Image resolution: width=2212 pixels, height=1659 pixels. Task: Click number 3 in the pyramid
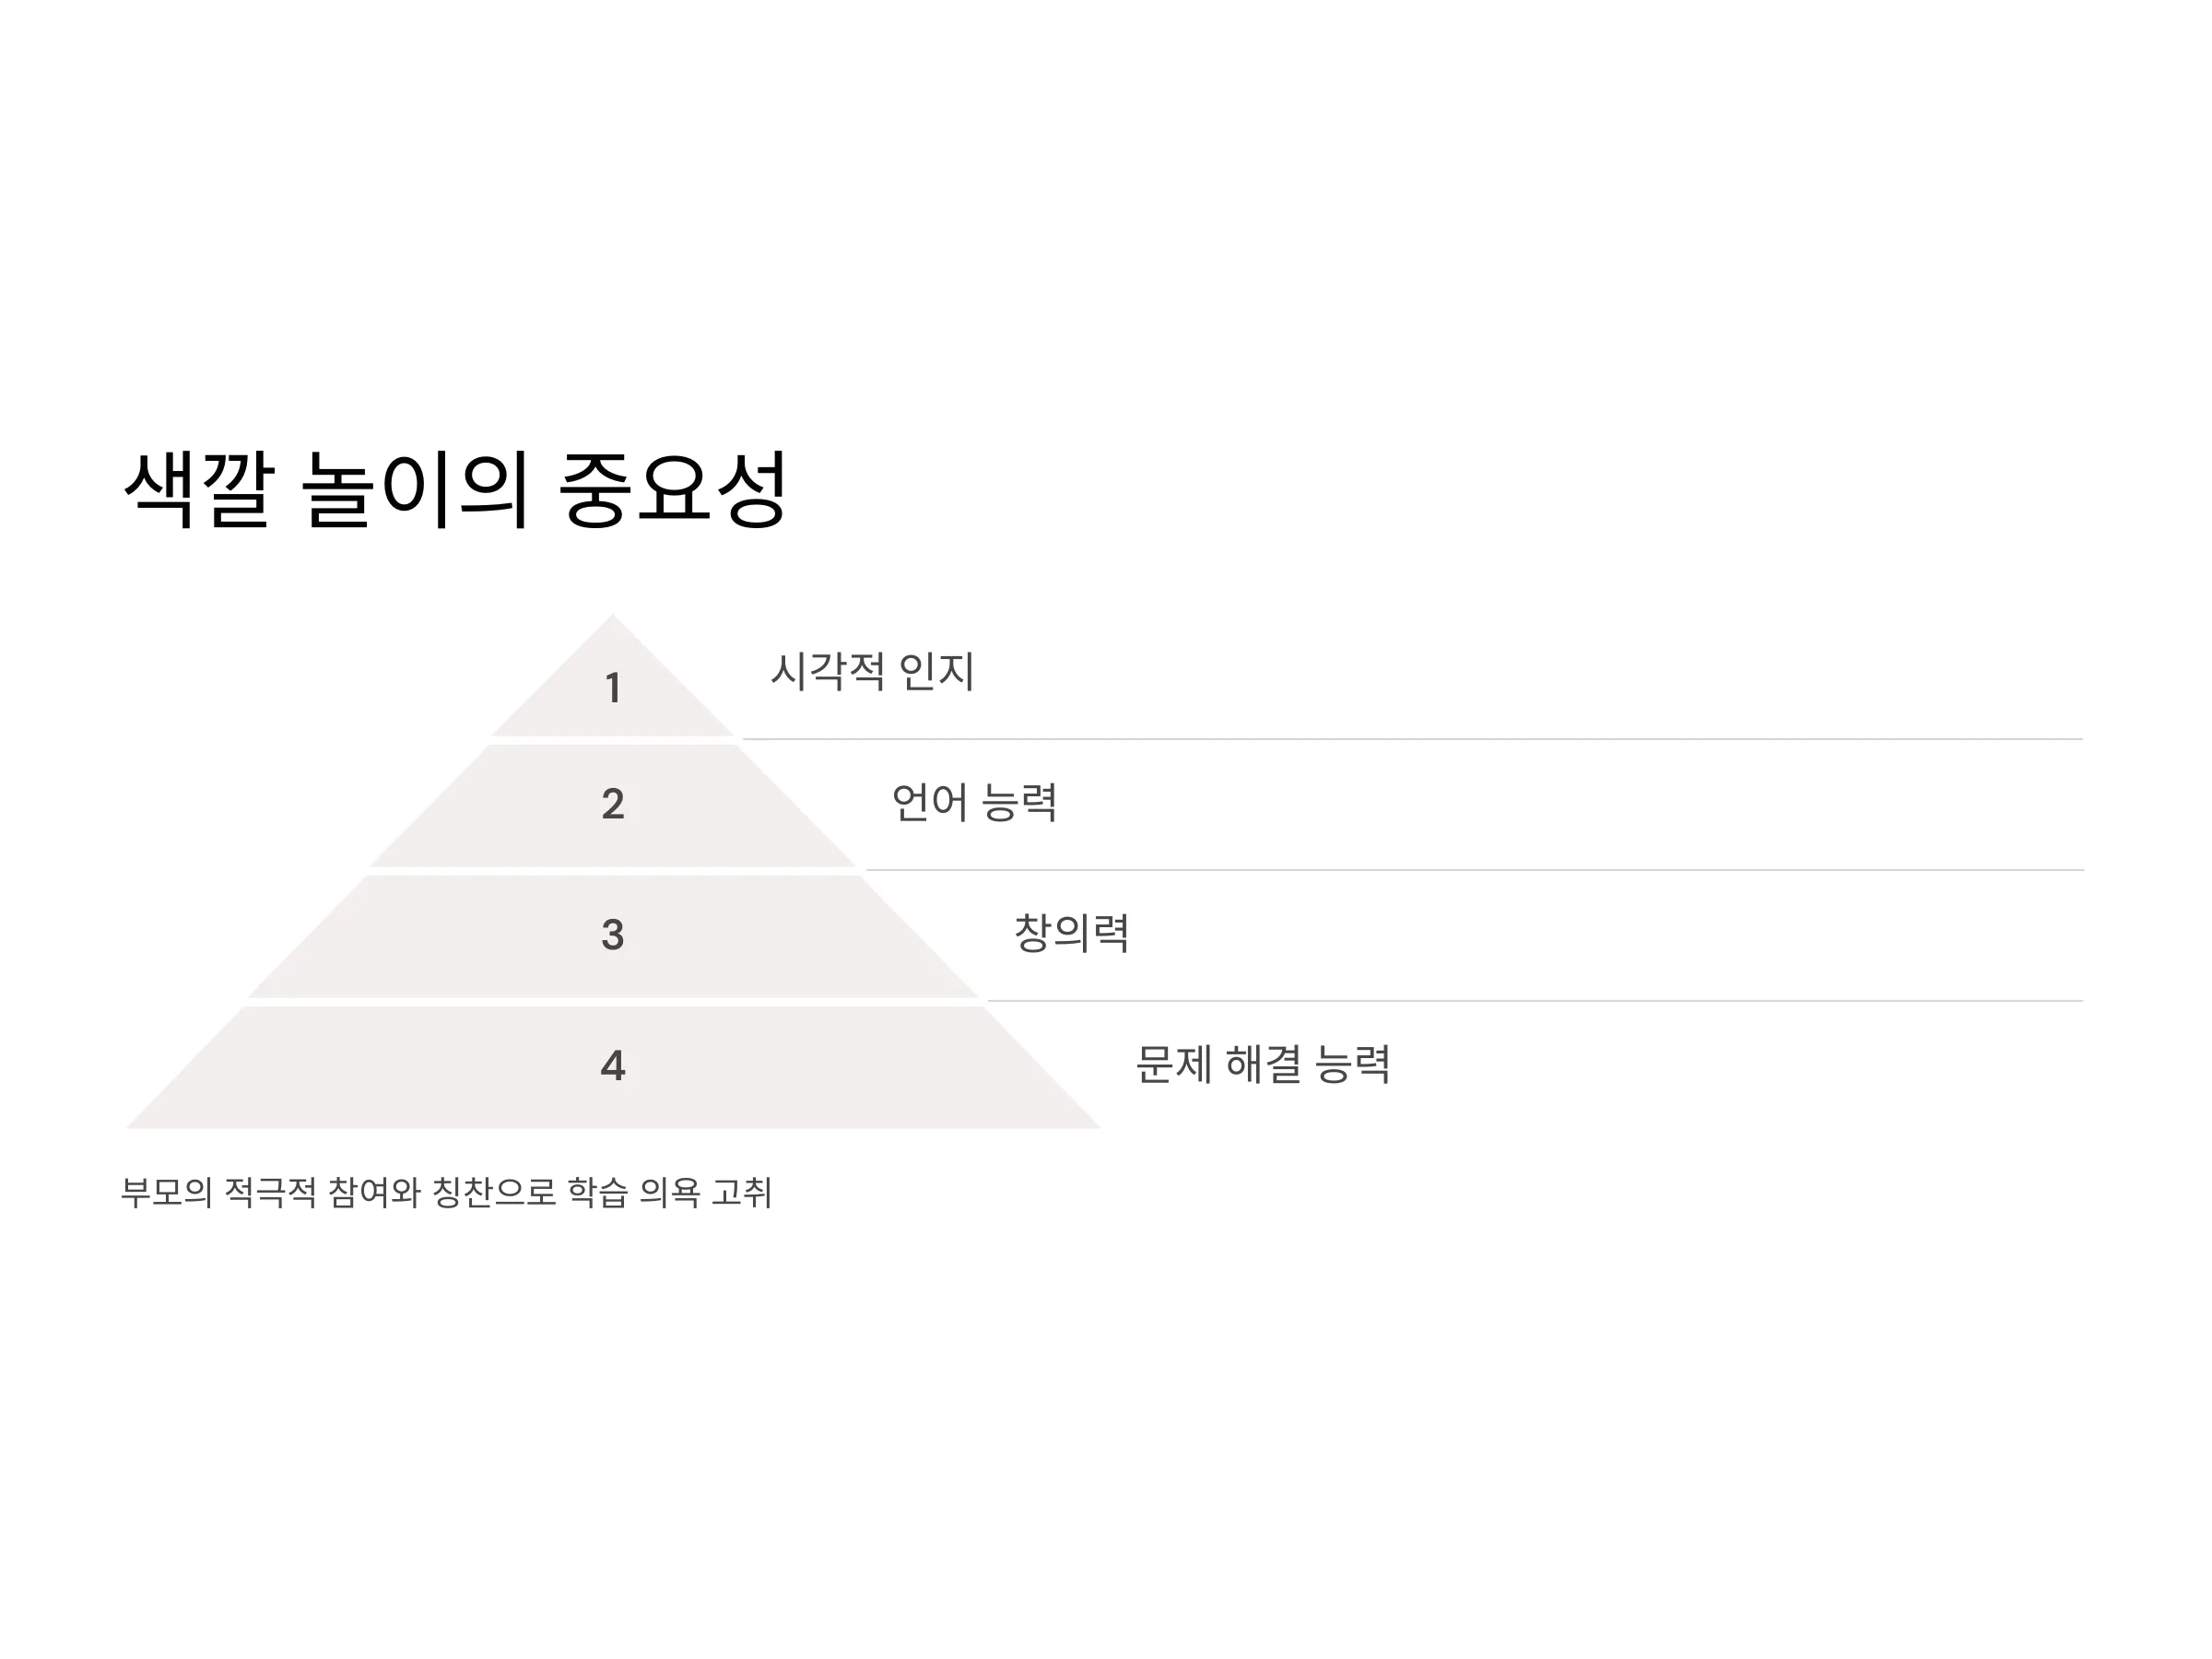[x=613, y=935]
